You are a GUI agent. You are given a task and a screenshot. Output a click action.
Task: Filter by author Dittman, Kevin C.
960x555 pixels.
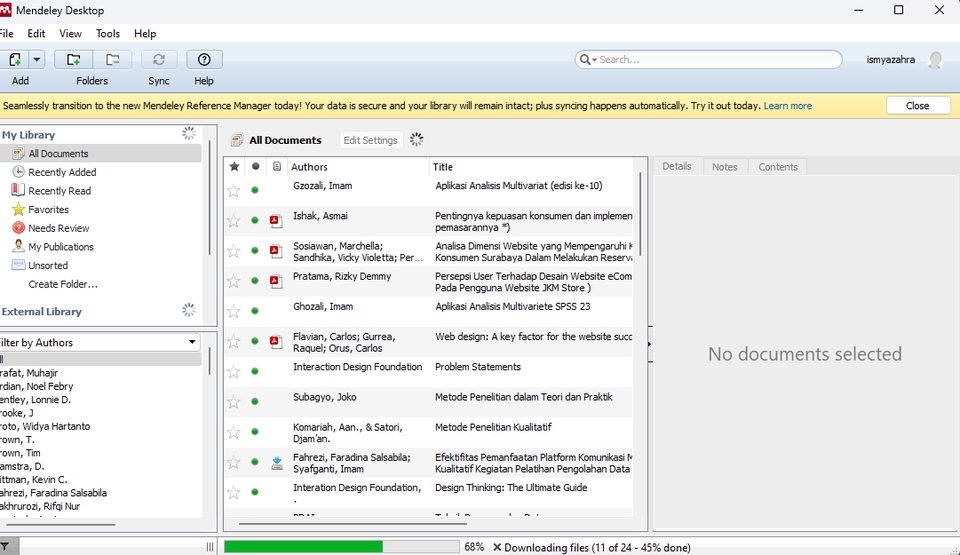click(x=34, y=480)
